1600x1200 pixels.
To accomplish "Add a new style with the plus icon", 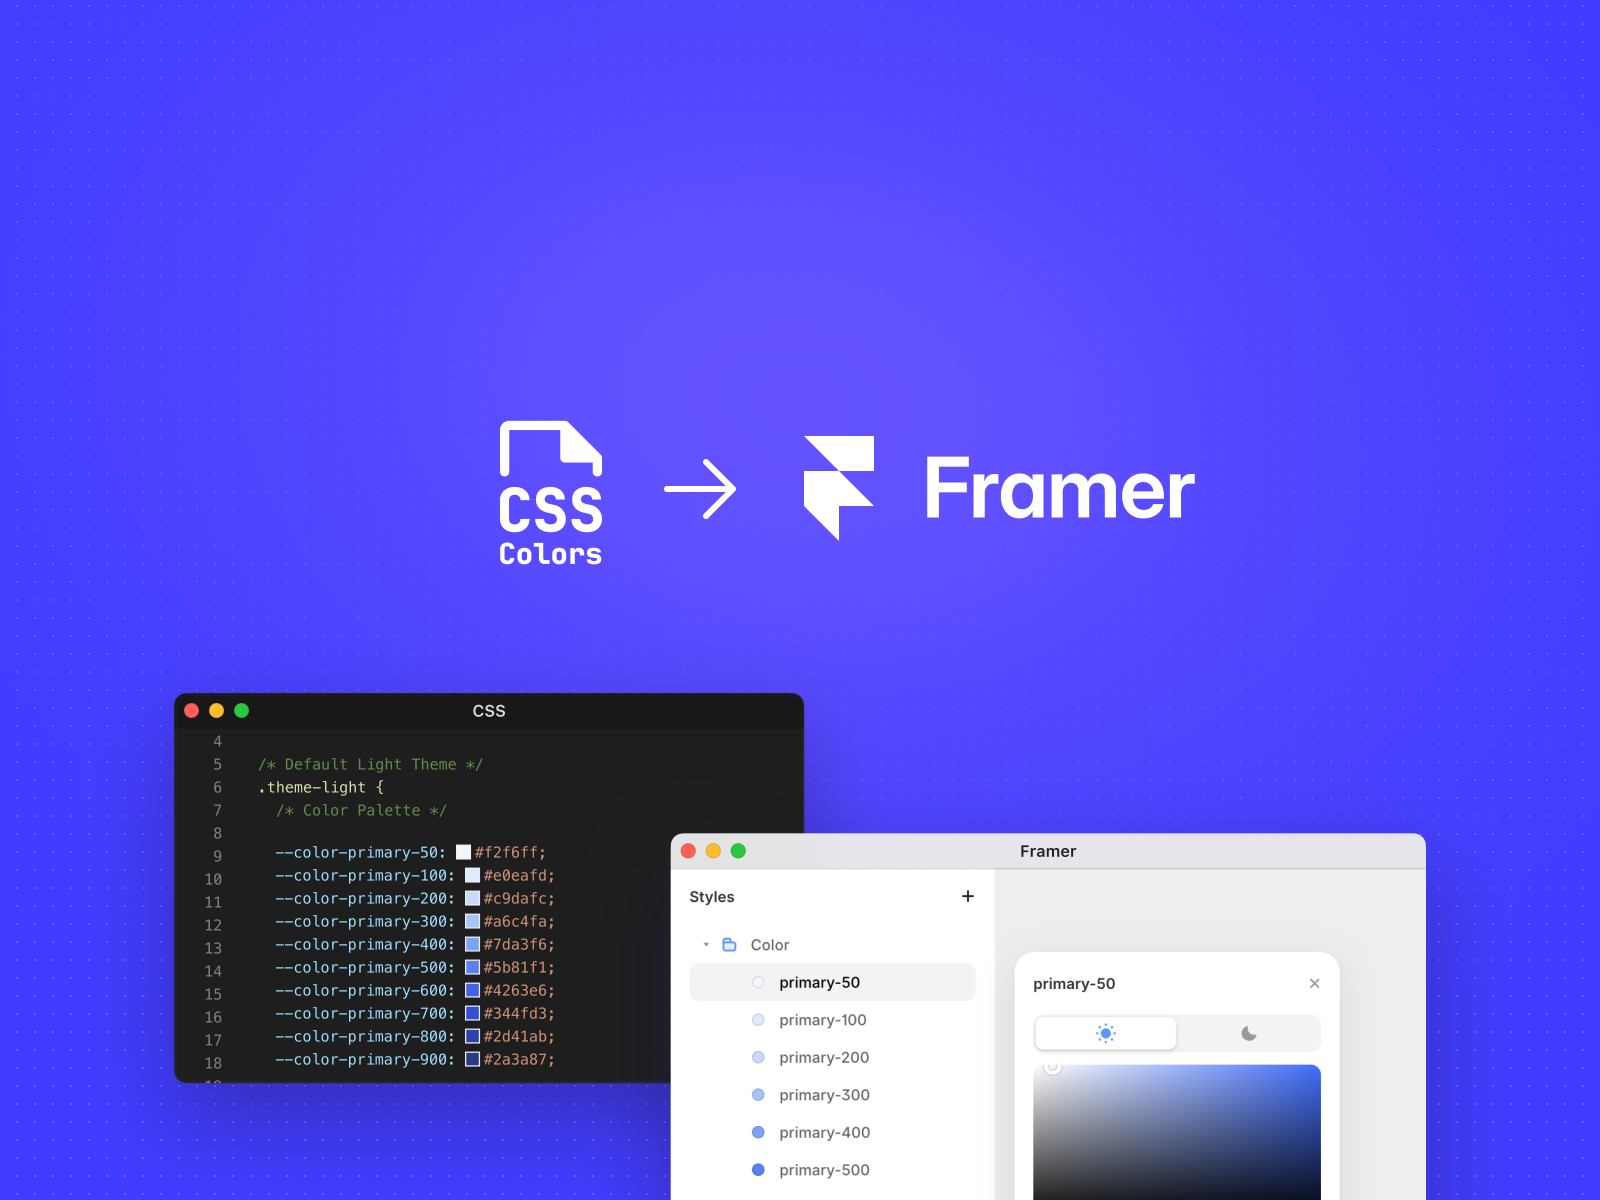I will [x=967, y=896].
